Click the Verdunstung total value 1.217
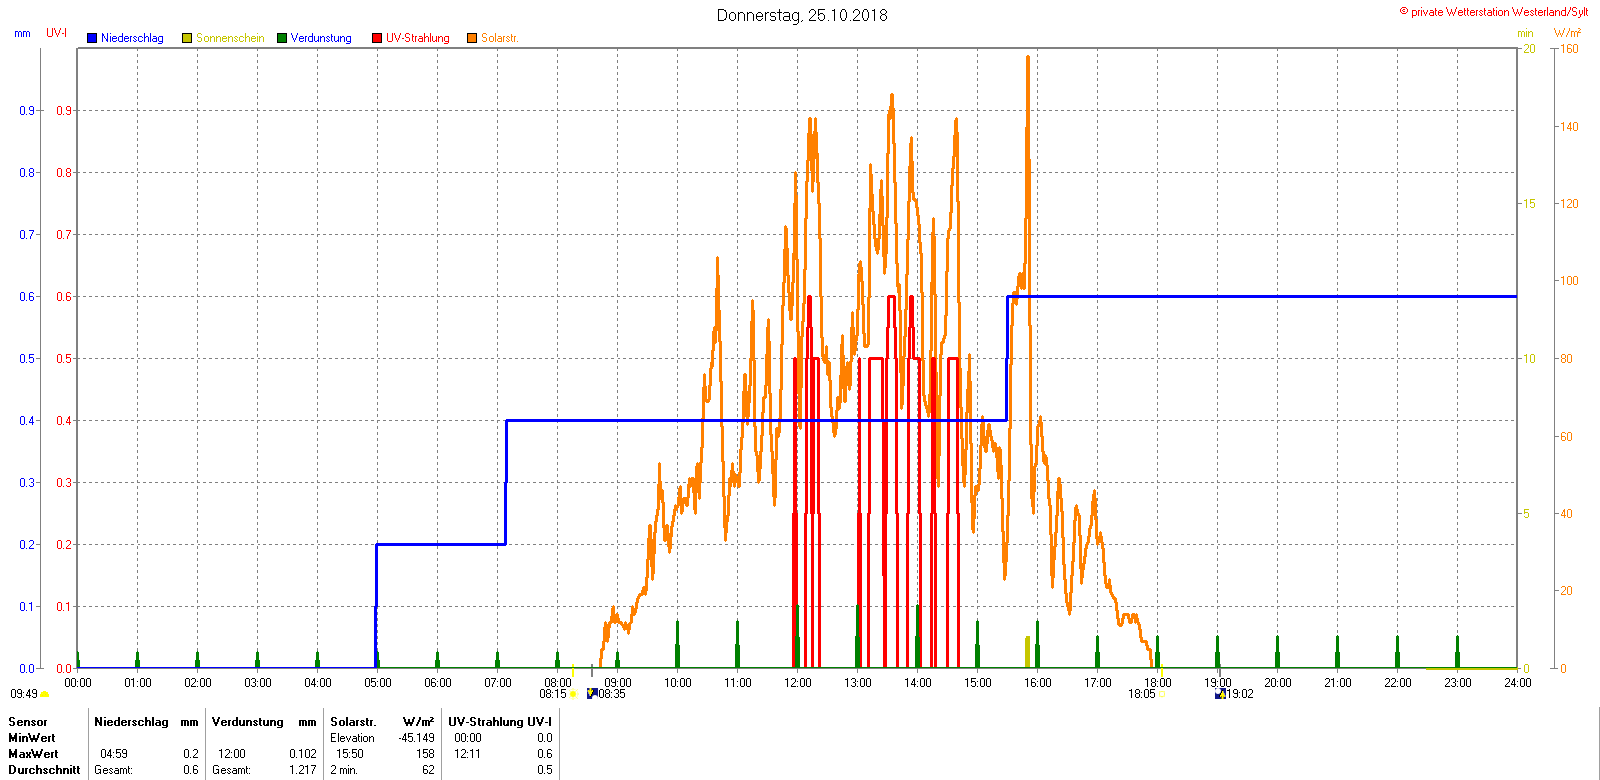1600x780 pixels. click(303, 770)
